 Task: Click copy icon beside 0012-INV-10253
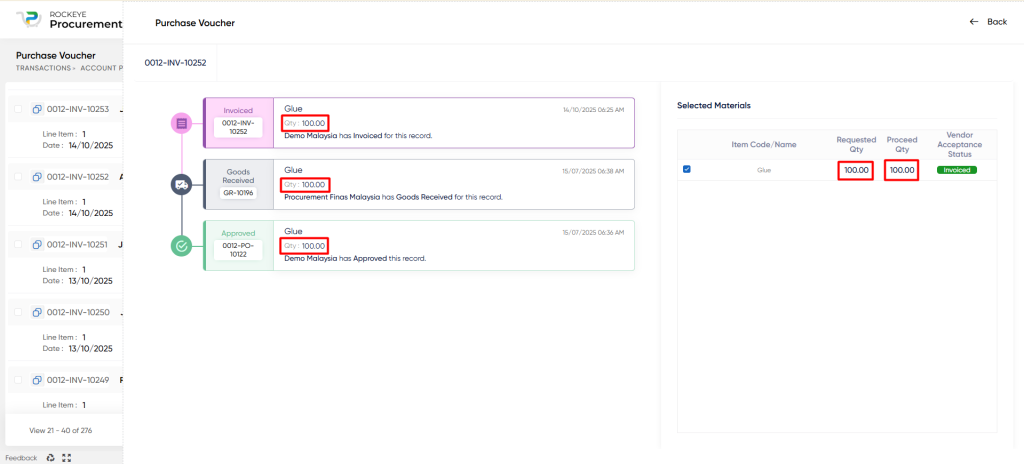[37, 109]
